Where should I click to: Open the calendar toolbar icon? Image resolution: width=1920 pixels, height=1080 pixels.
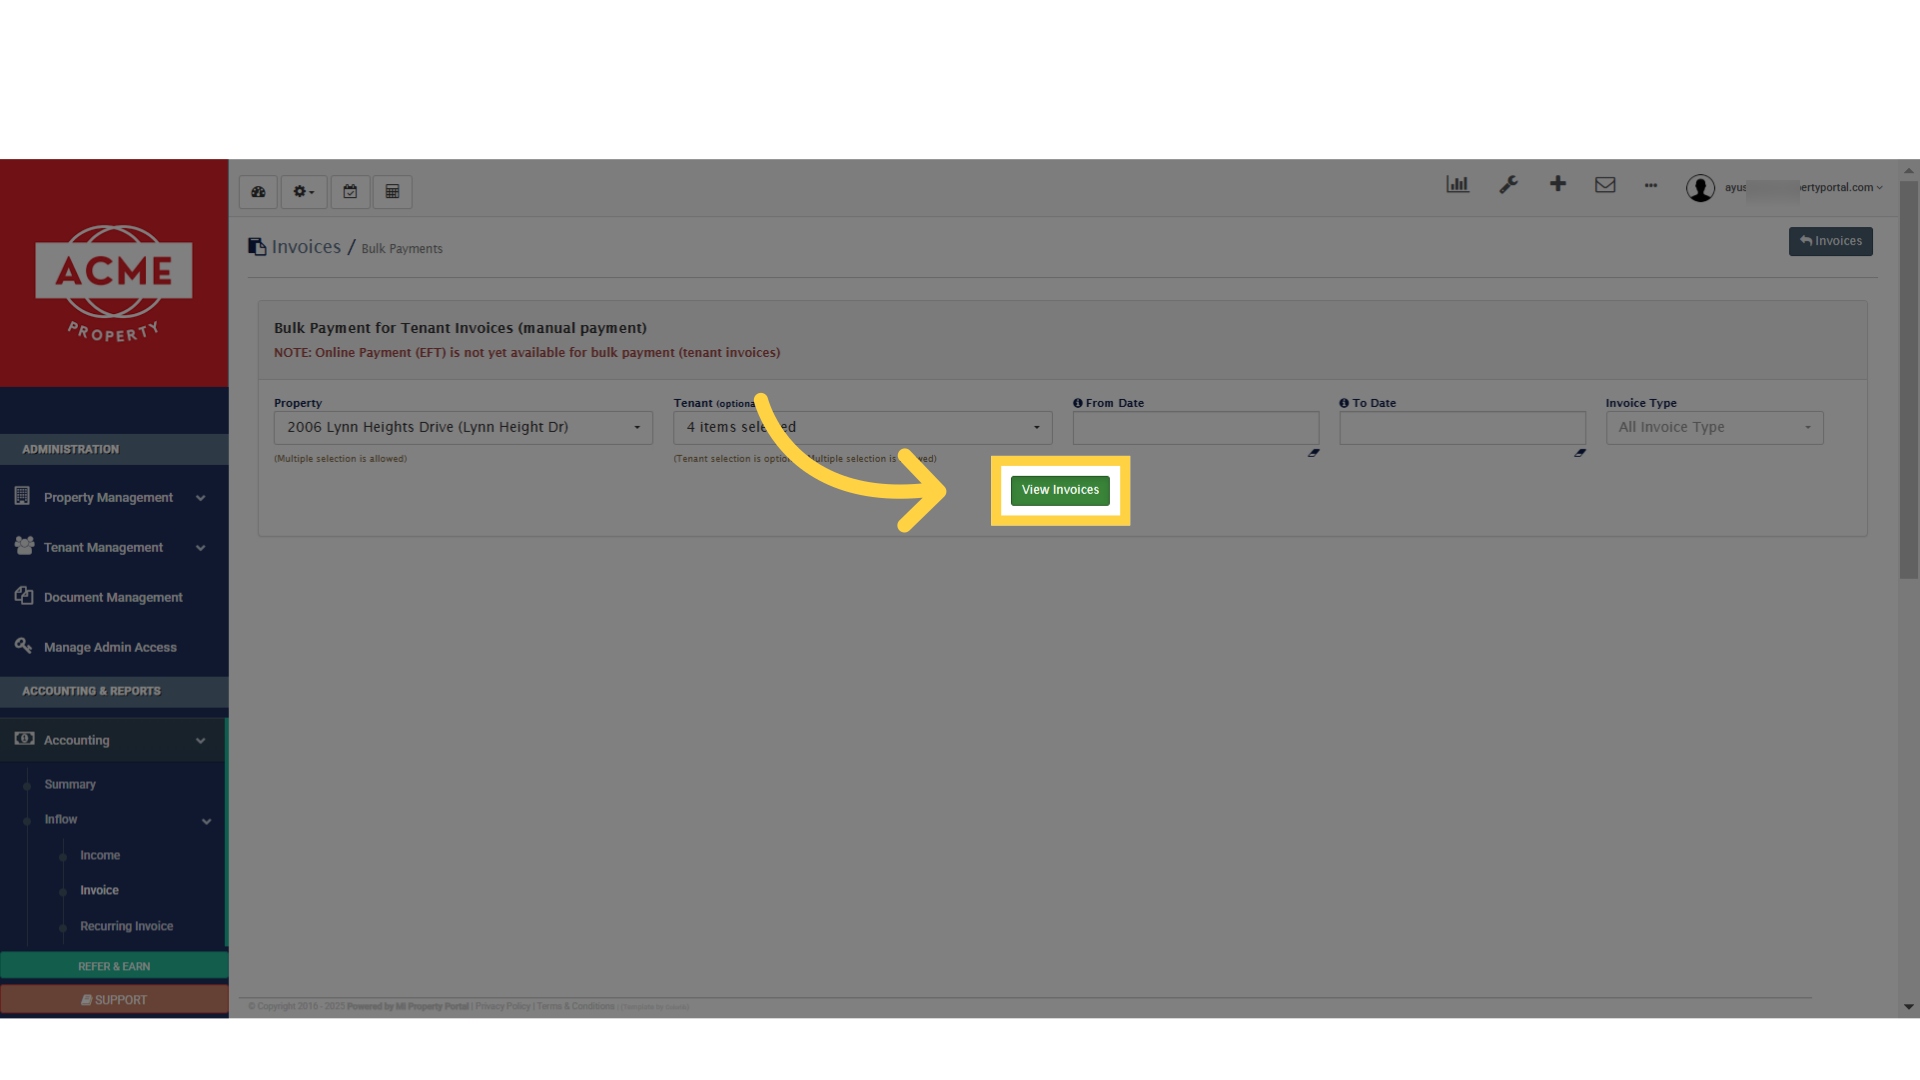350,192
